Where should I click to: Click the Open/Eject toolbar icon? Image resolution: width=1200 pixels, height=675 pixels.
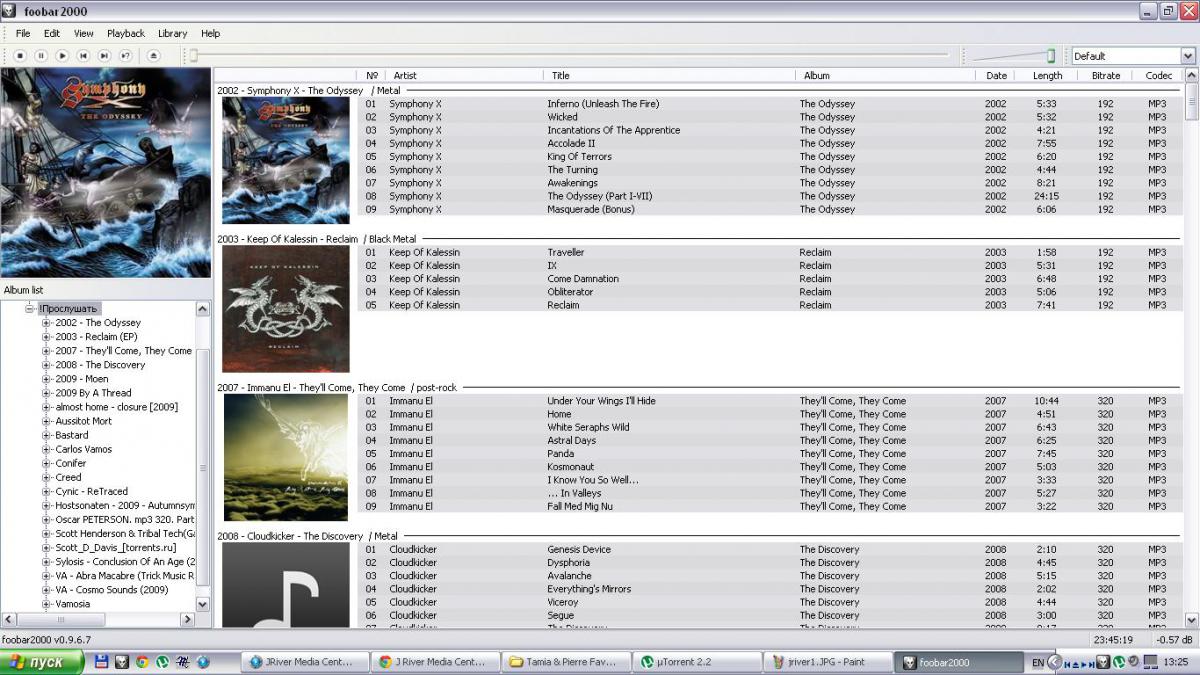click(153, 56)
